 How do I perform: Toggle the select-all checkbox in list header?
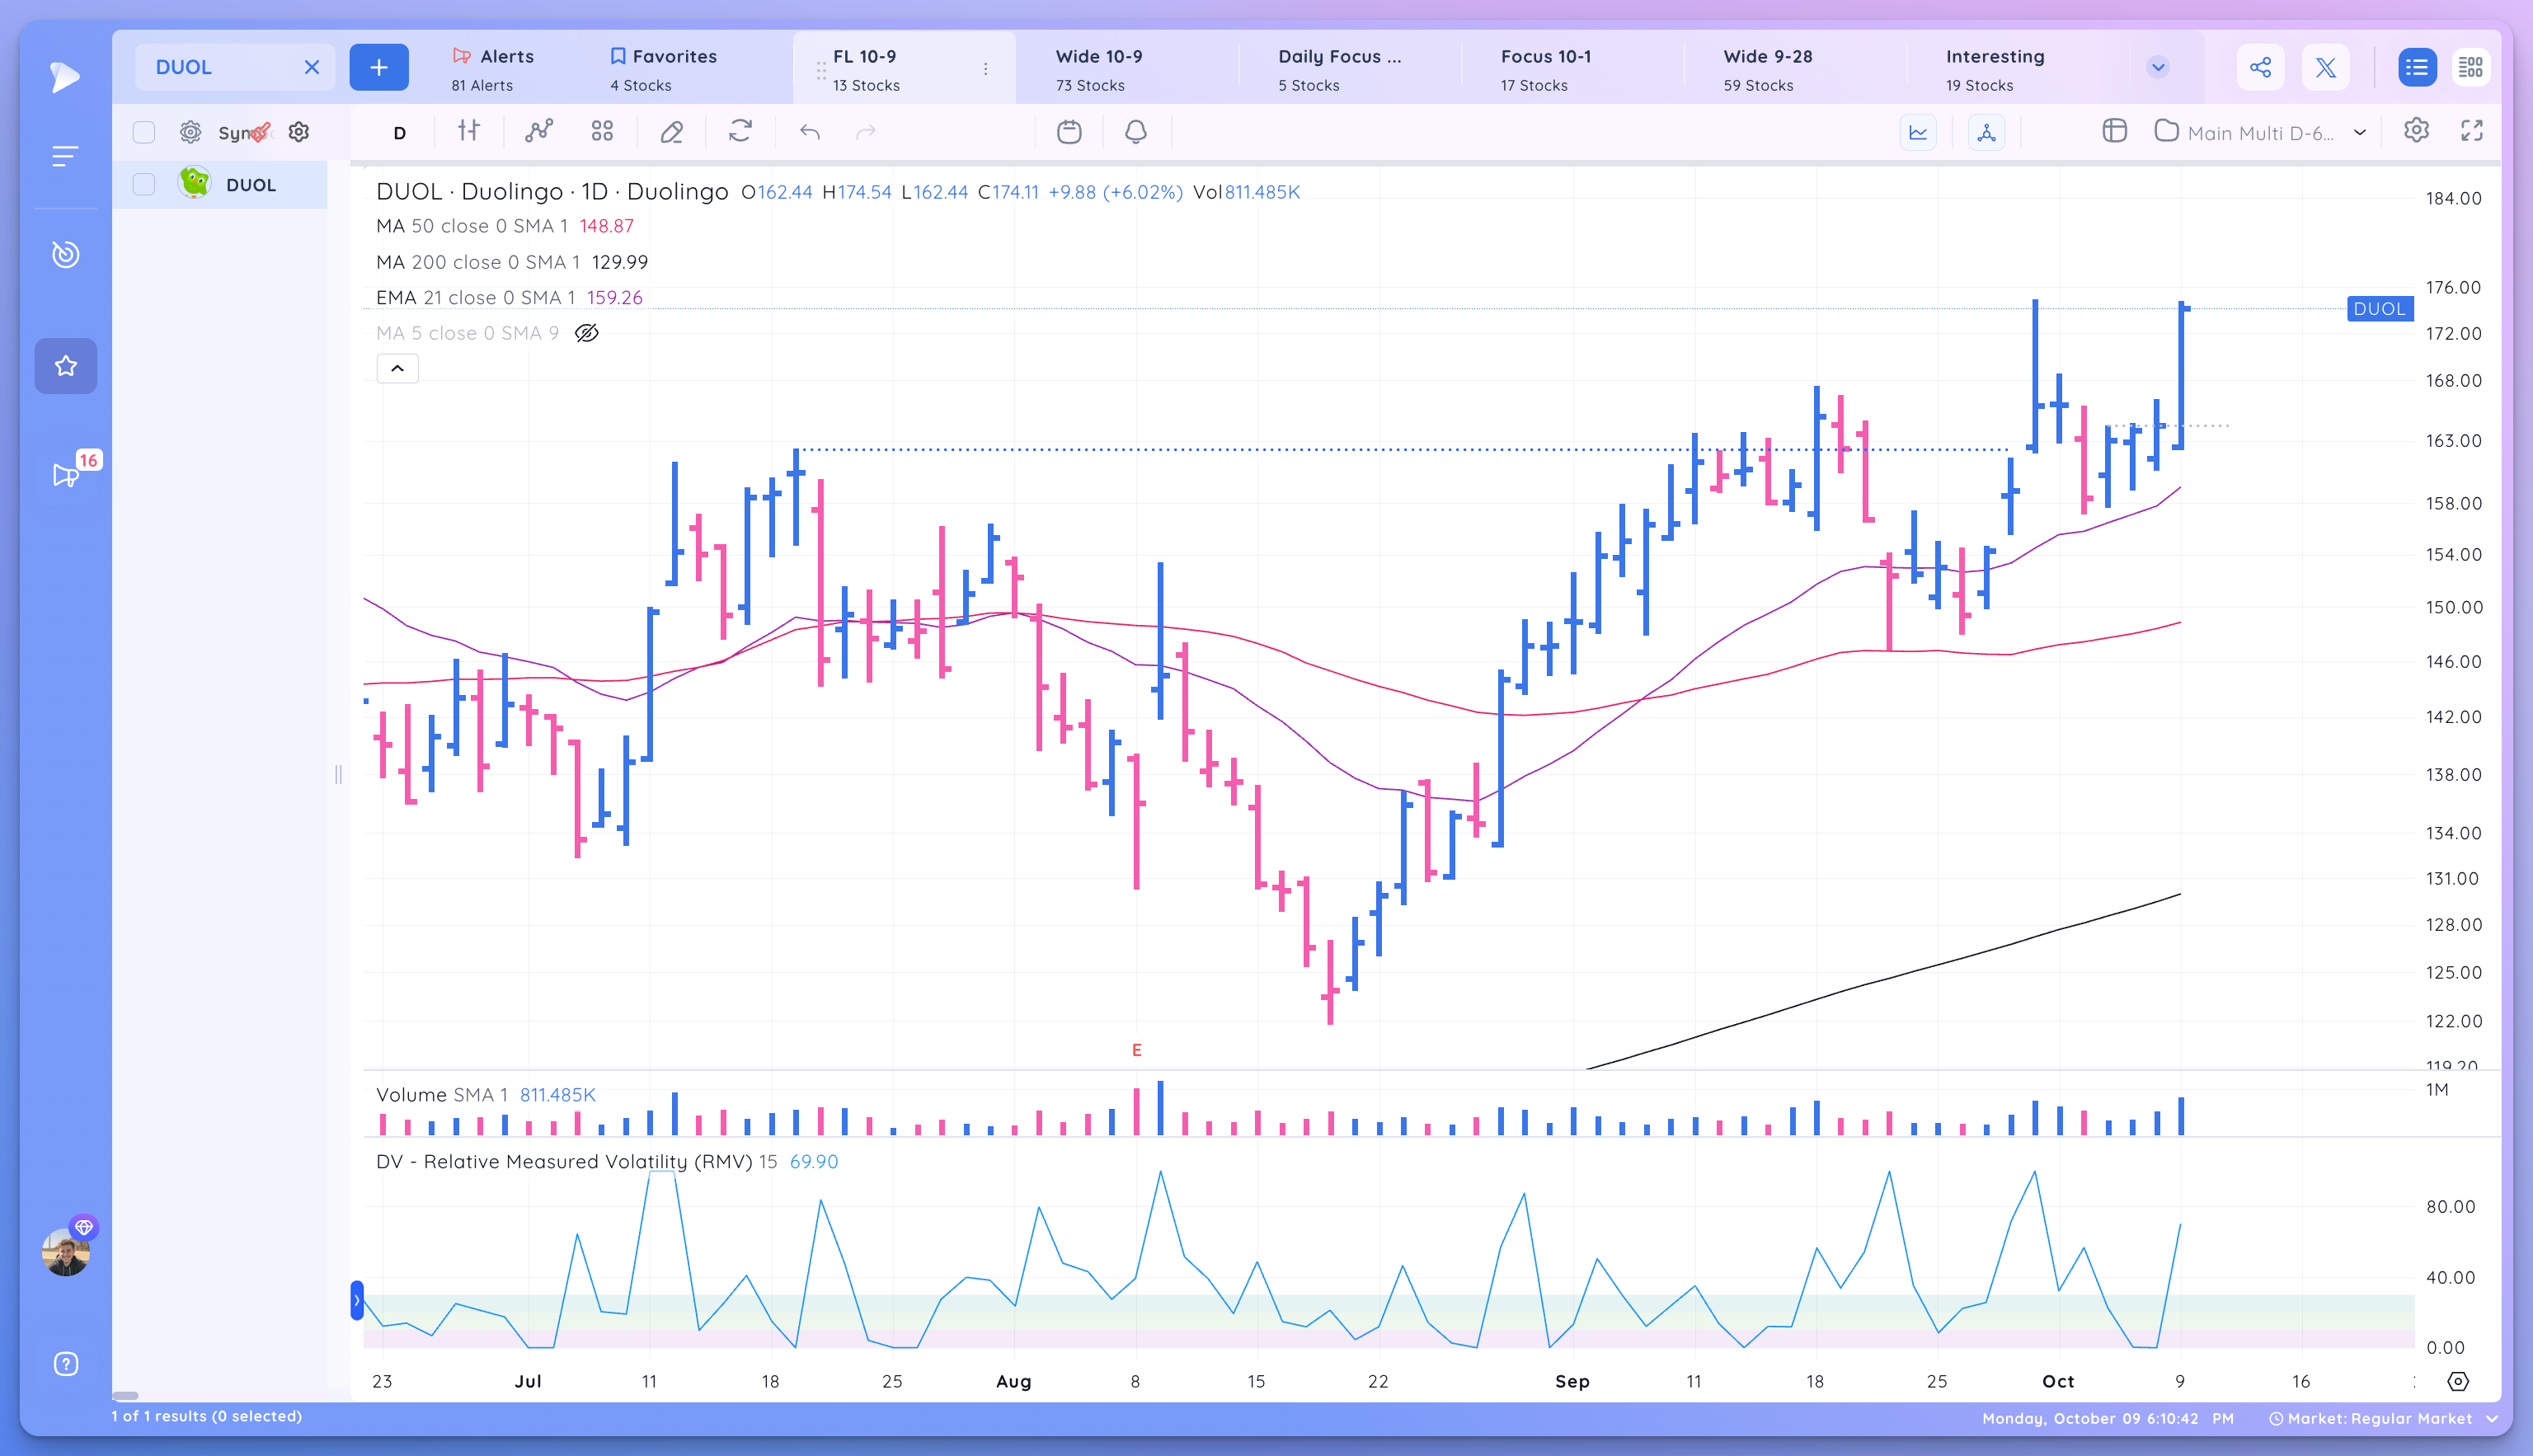click(144, 132)
